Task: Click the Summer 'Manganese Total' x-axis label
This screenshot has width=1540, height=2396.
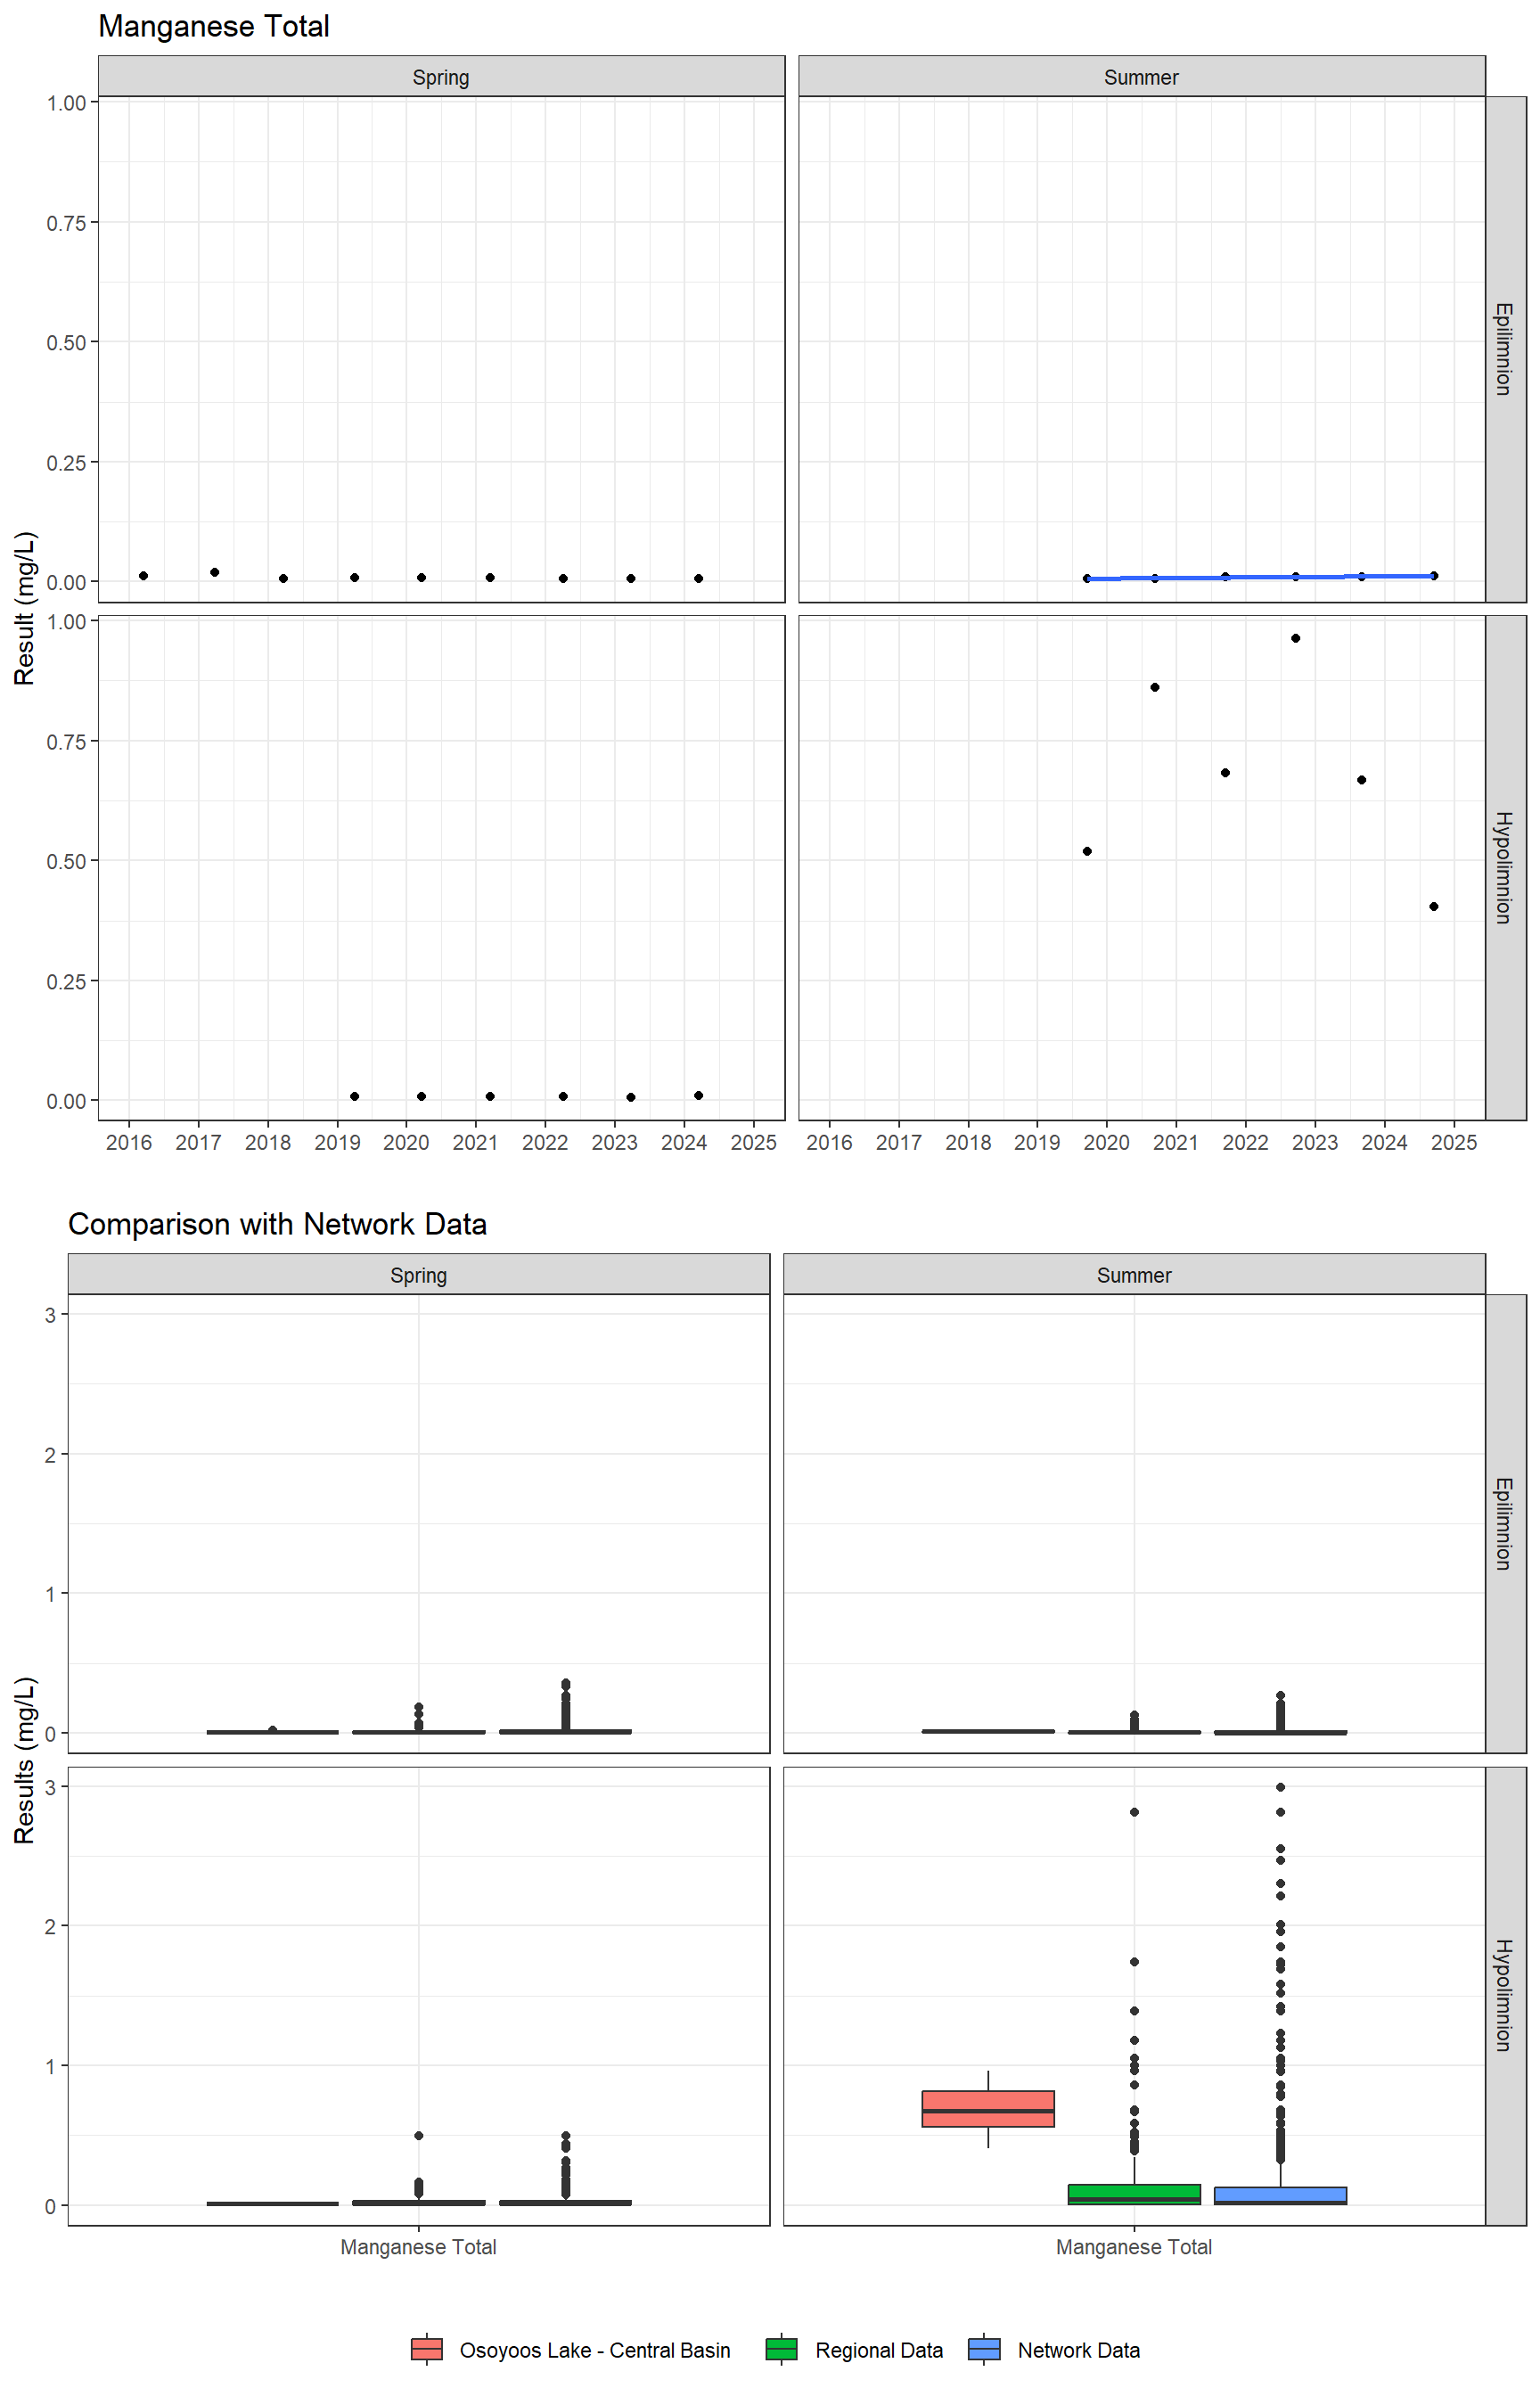Action: [x=1134, y=2248]
